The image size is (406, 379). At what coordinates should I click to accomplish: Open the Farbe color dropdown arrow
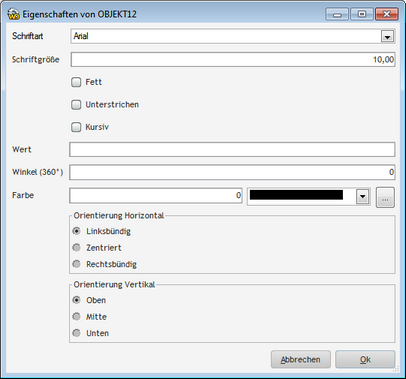click(362, 196)
